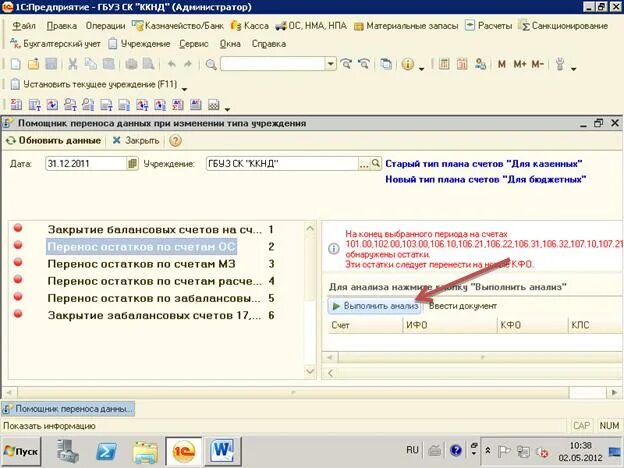Open the PowerShell taskbar icon
Screen dimensions: 624x468
(106, 452)
